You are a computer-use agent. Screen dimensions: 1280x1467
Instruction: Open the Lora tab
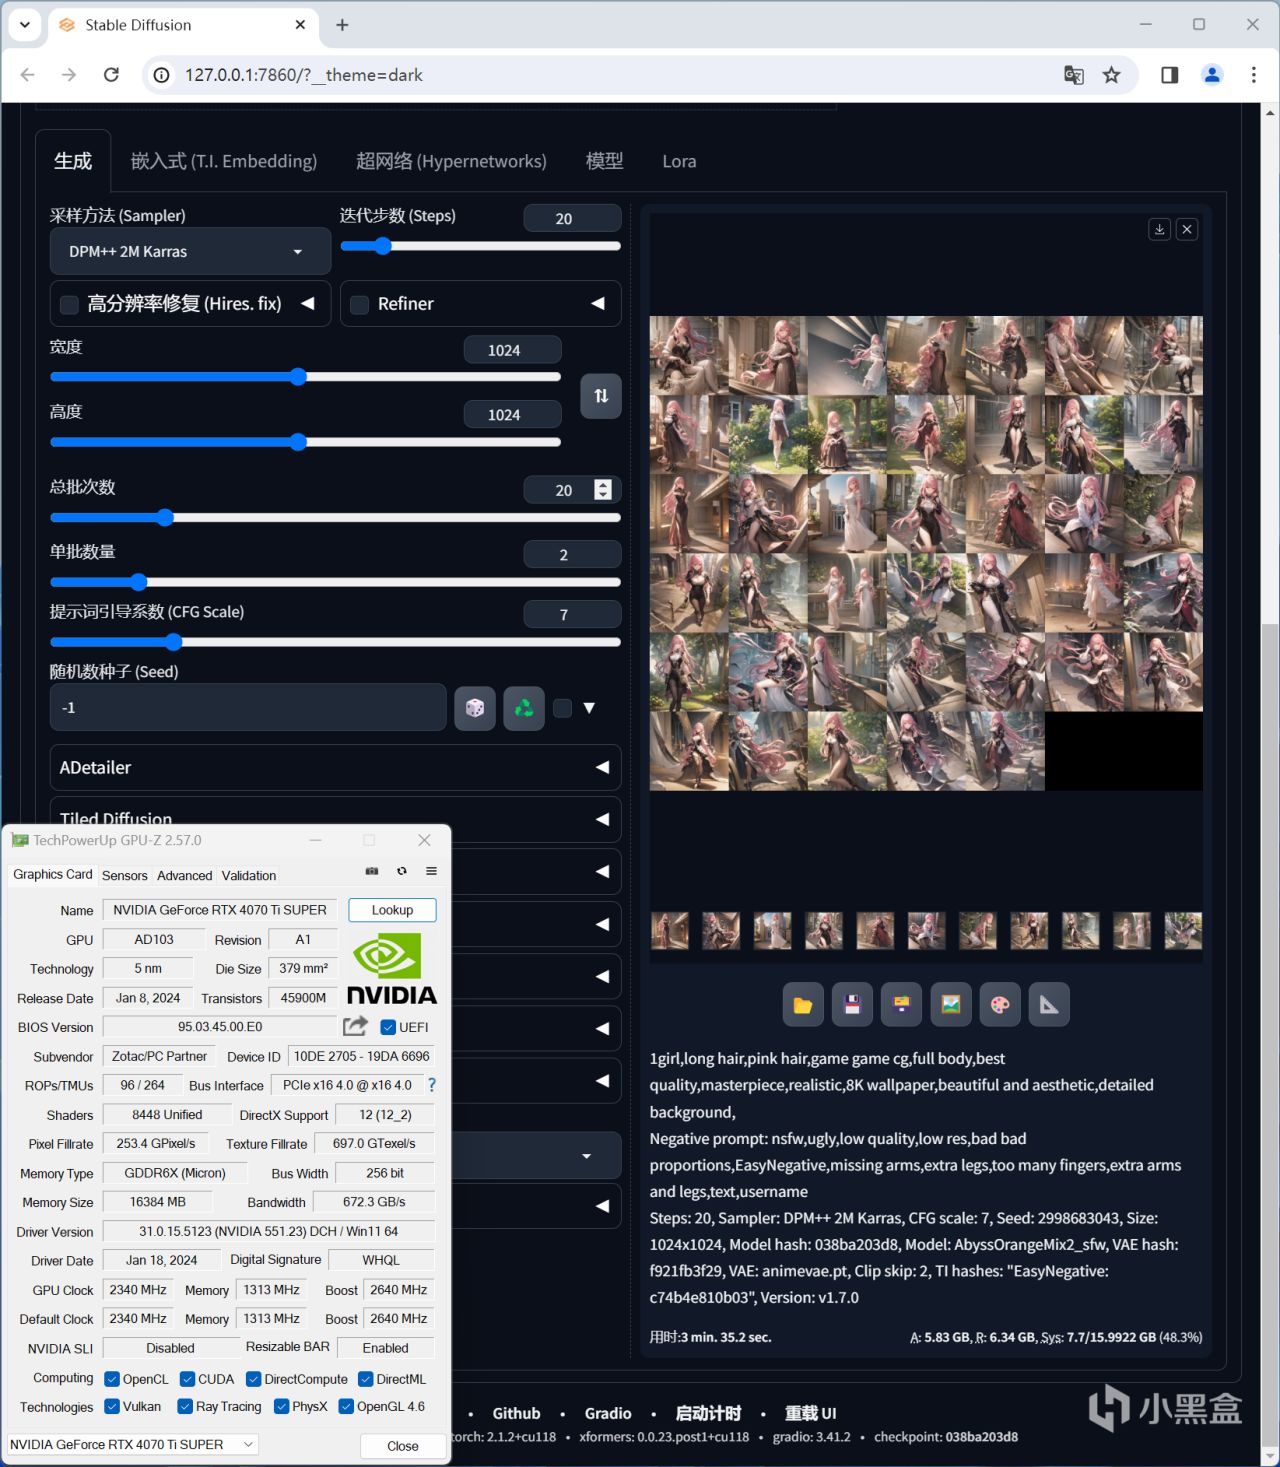tap(679, 161)
